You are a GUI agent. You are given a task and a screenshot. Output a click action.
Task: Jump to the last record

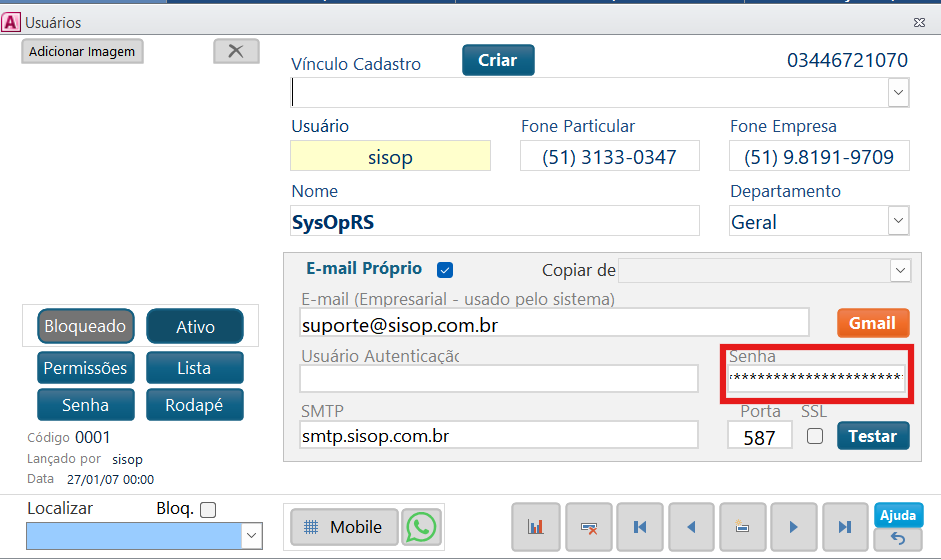tap(844, 527)
